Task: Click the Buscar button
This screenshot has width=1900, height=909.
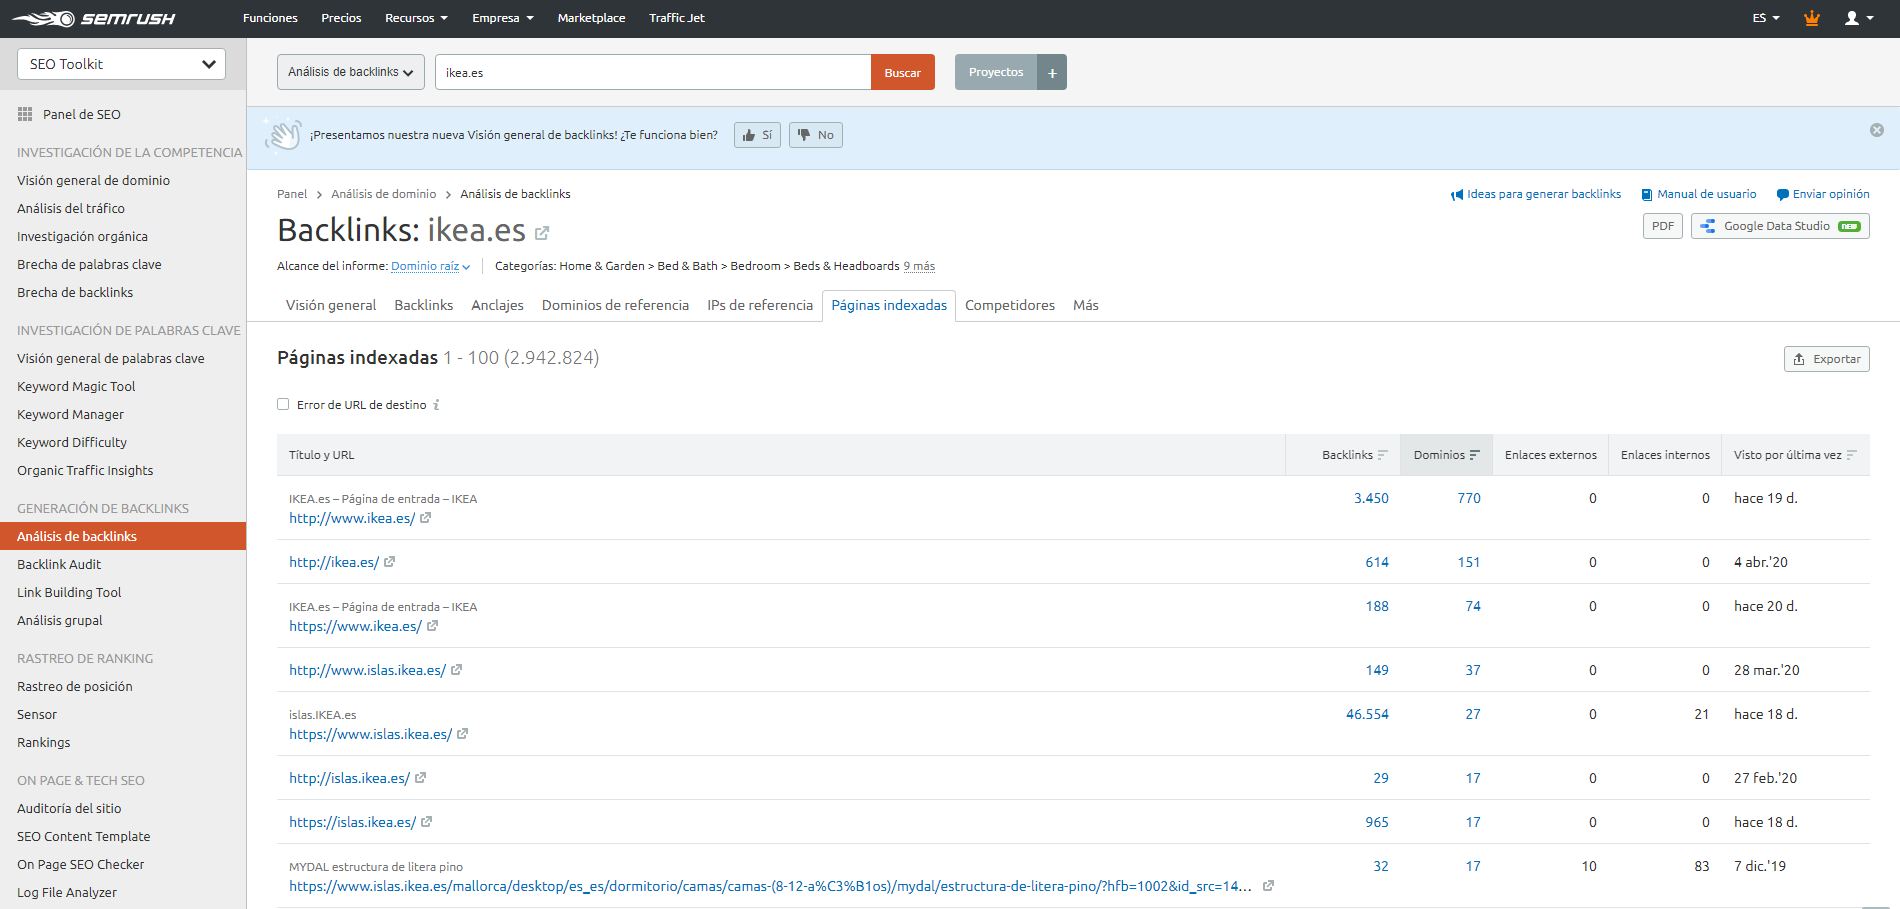Action: coord(903,72)
